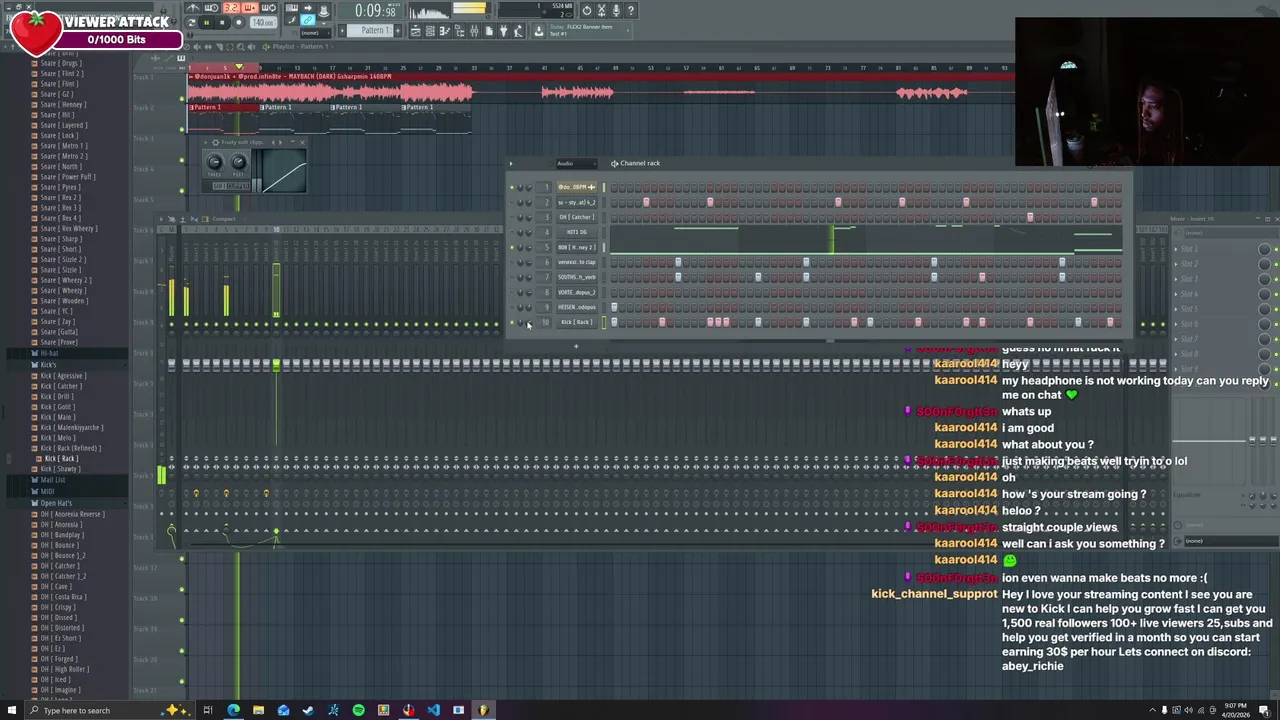
Task: Toggle mute LED for Kick [ Rack ] channel
Action: [512, 322]
